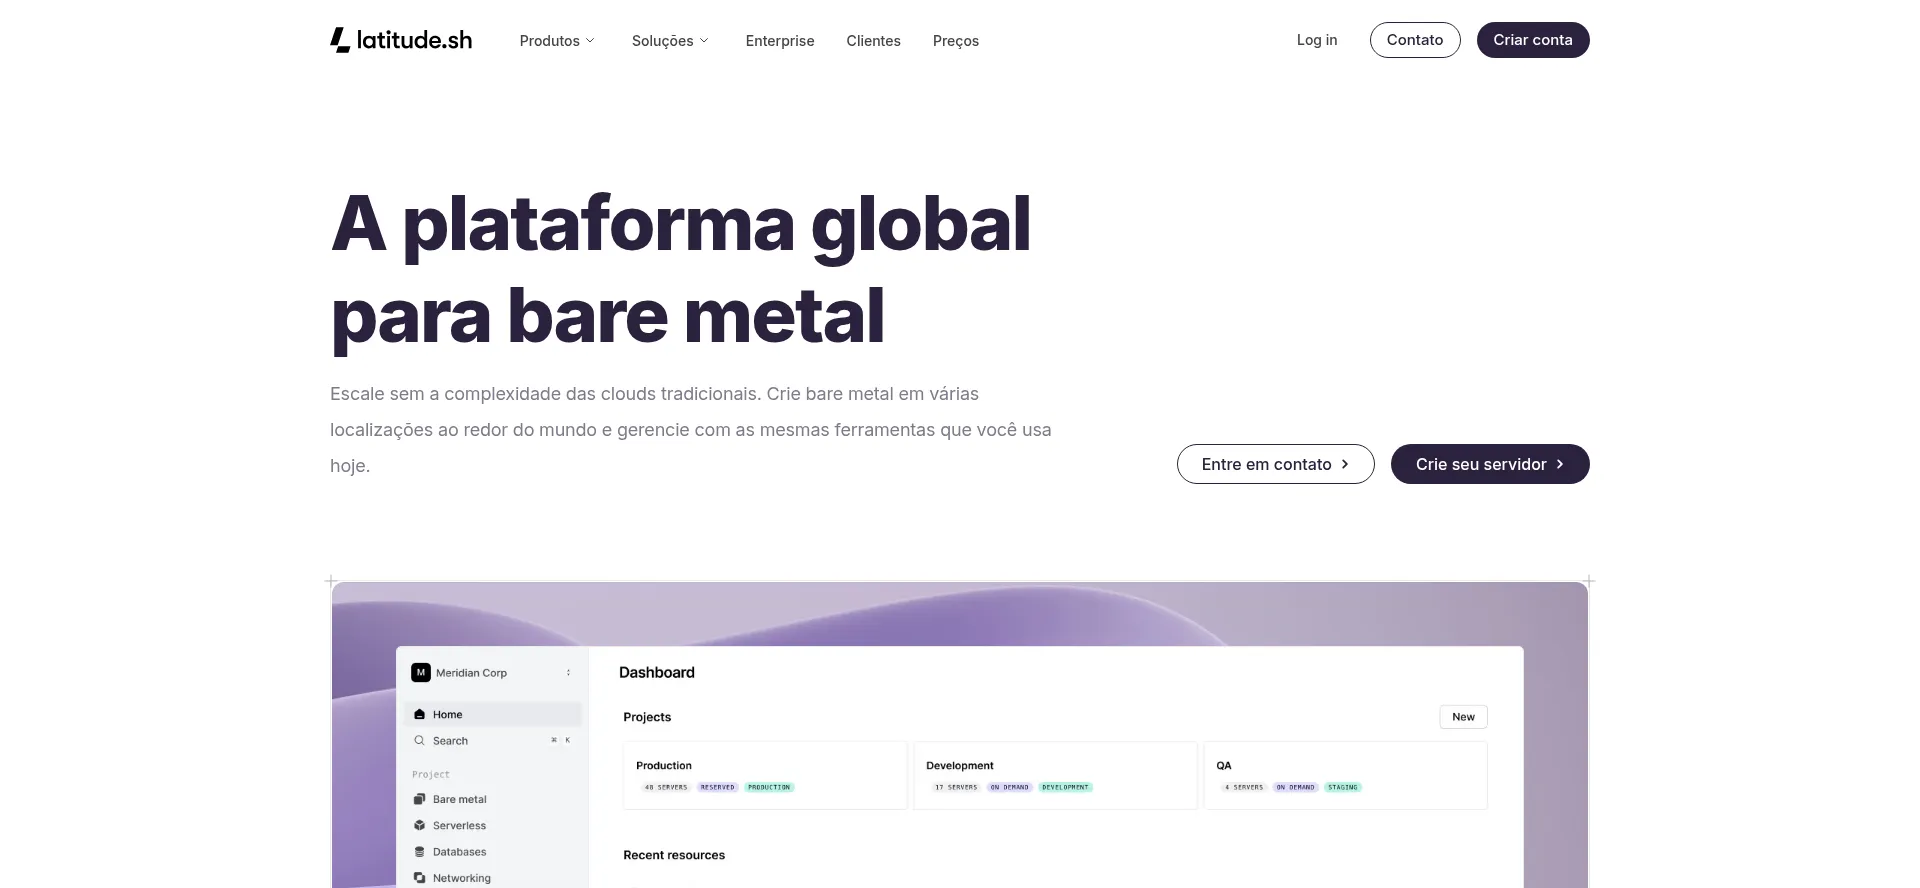Open the Development project card
Image resolution: width=1920 pixels, height=888 pixels.
tap(1055, 775)
